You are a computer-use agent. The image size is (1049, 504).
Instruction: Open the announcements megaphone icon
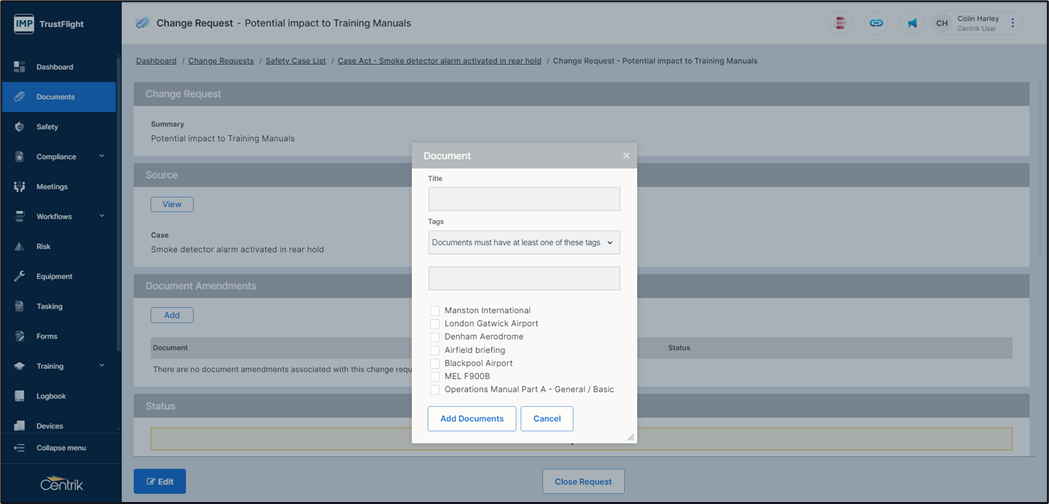(911, 23)
